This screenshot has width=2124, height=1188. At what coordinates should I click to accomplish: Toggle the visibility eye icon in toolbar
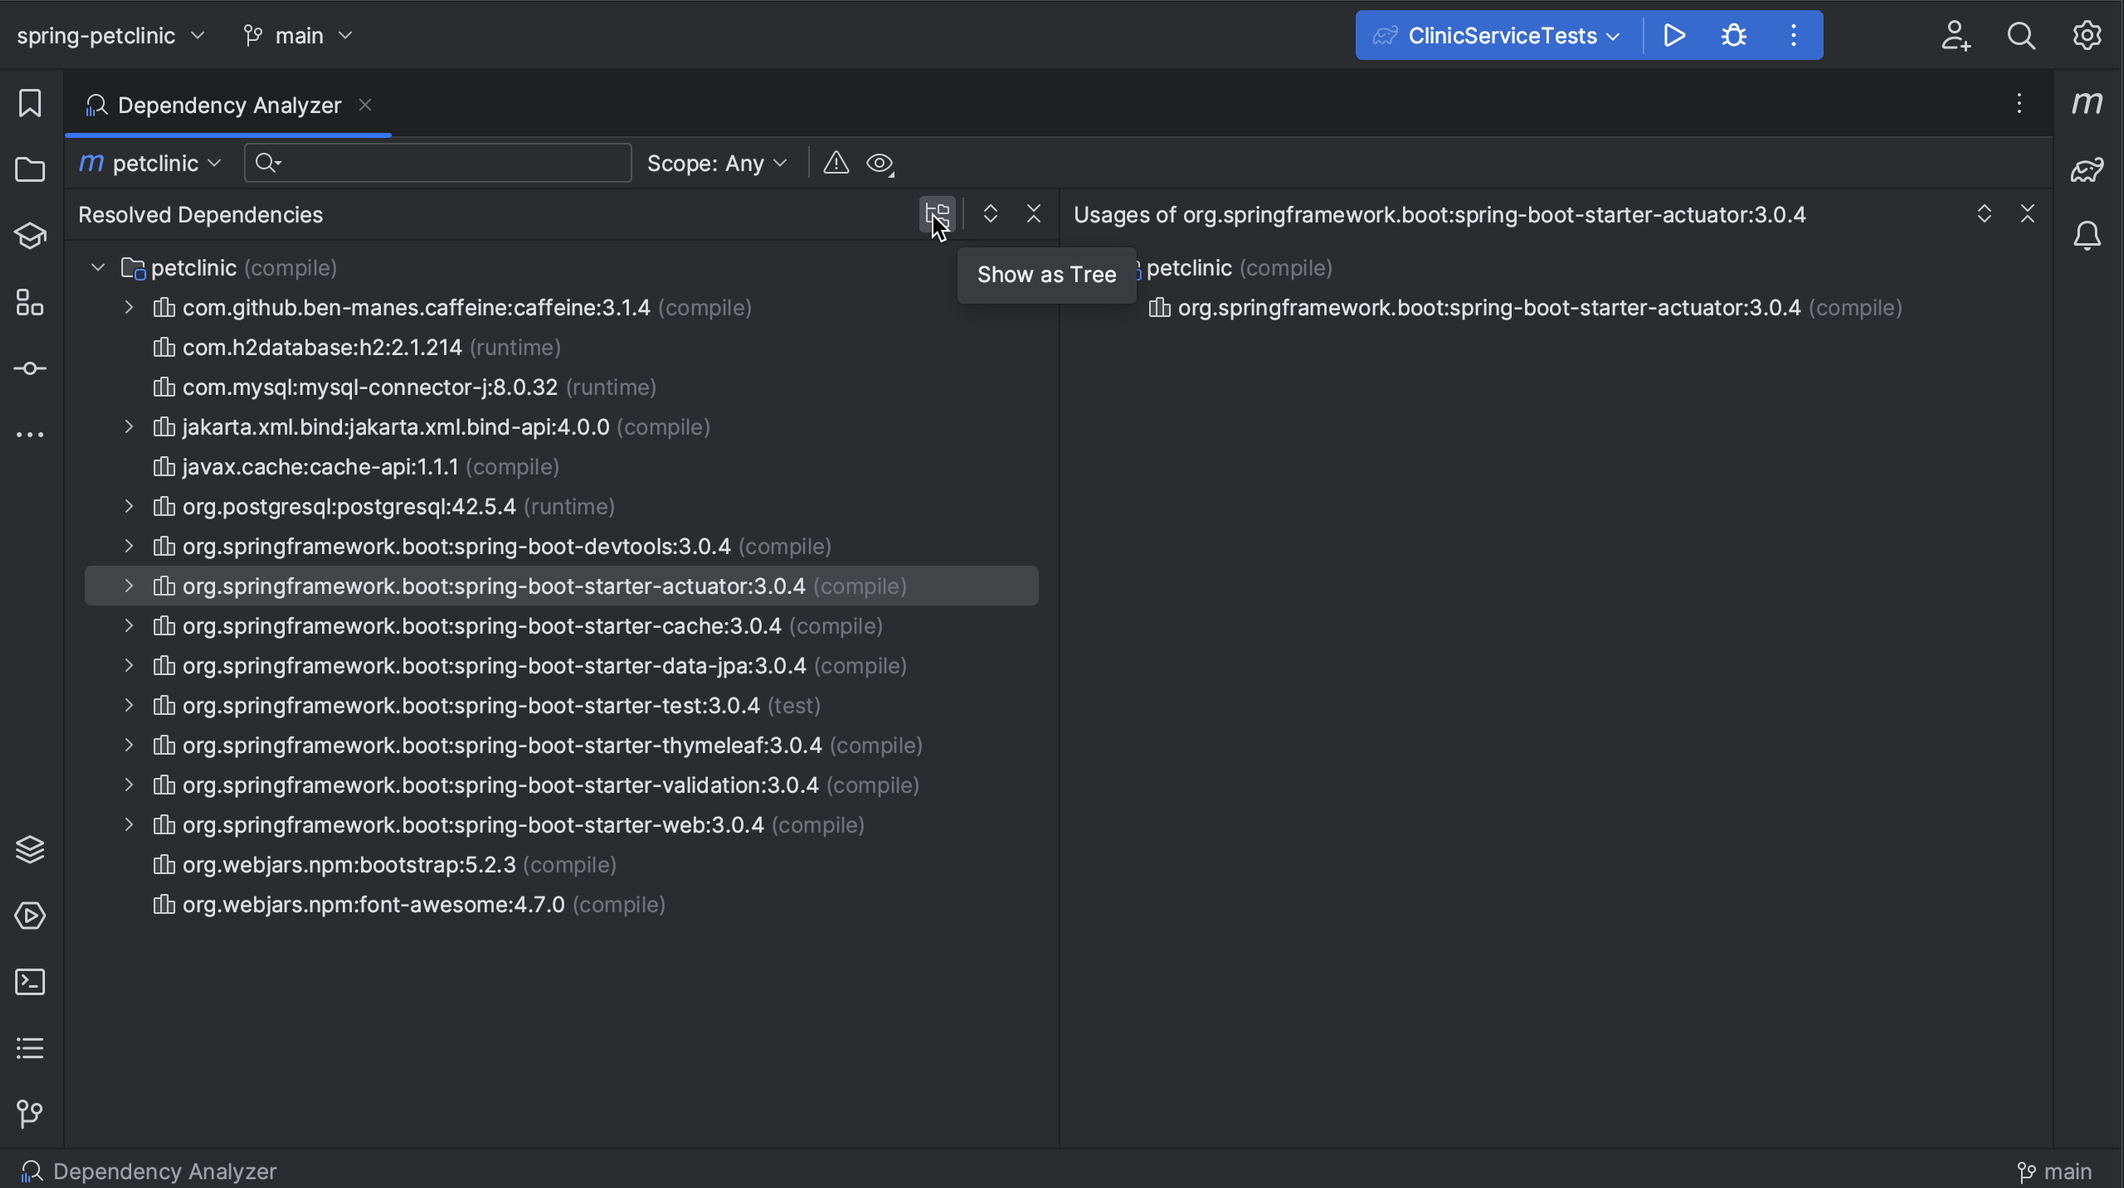880,162
